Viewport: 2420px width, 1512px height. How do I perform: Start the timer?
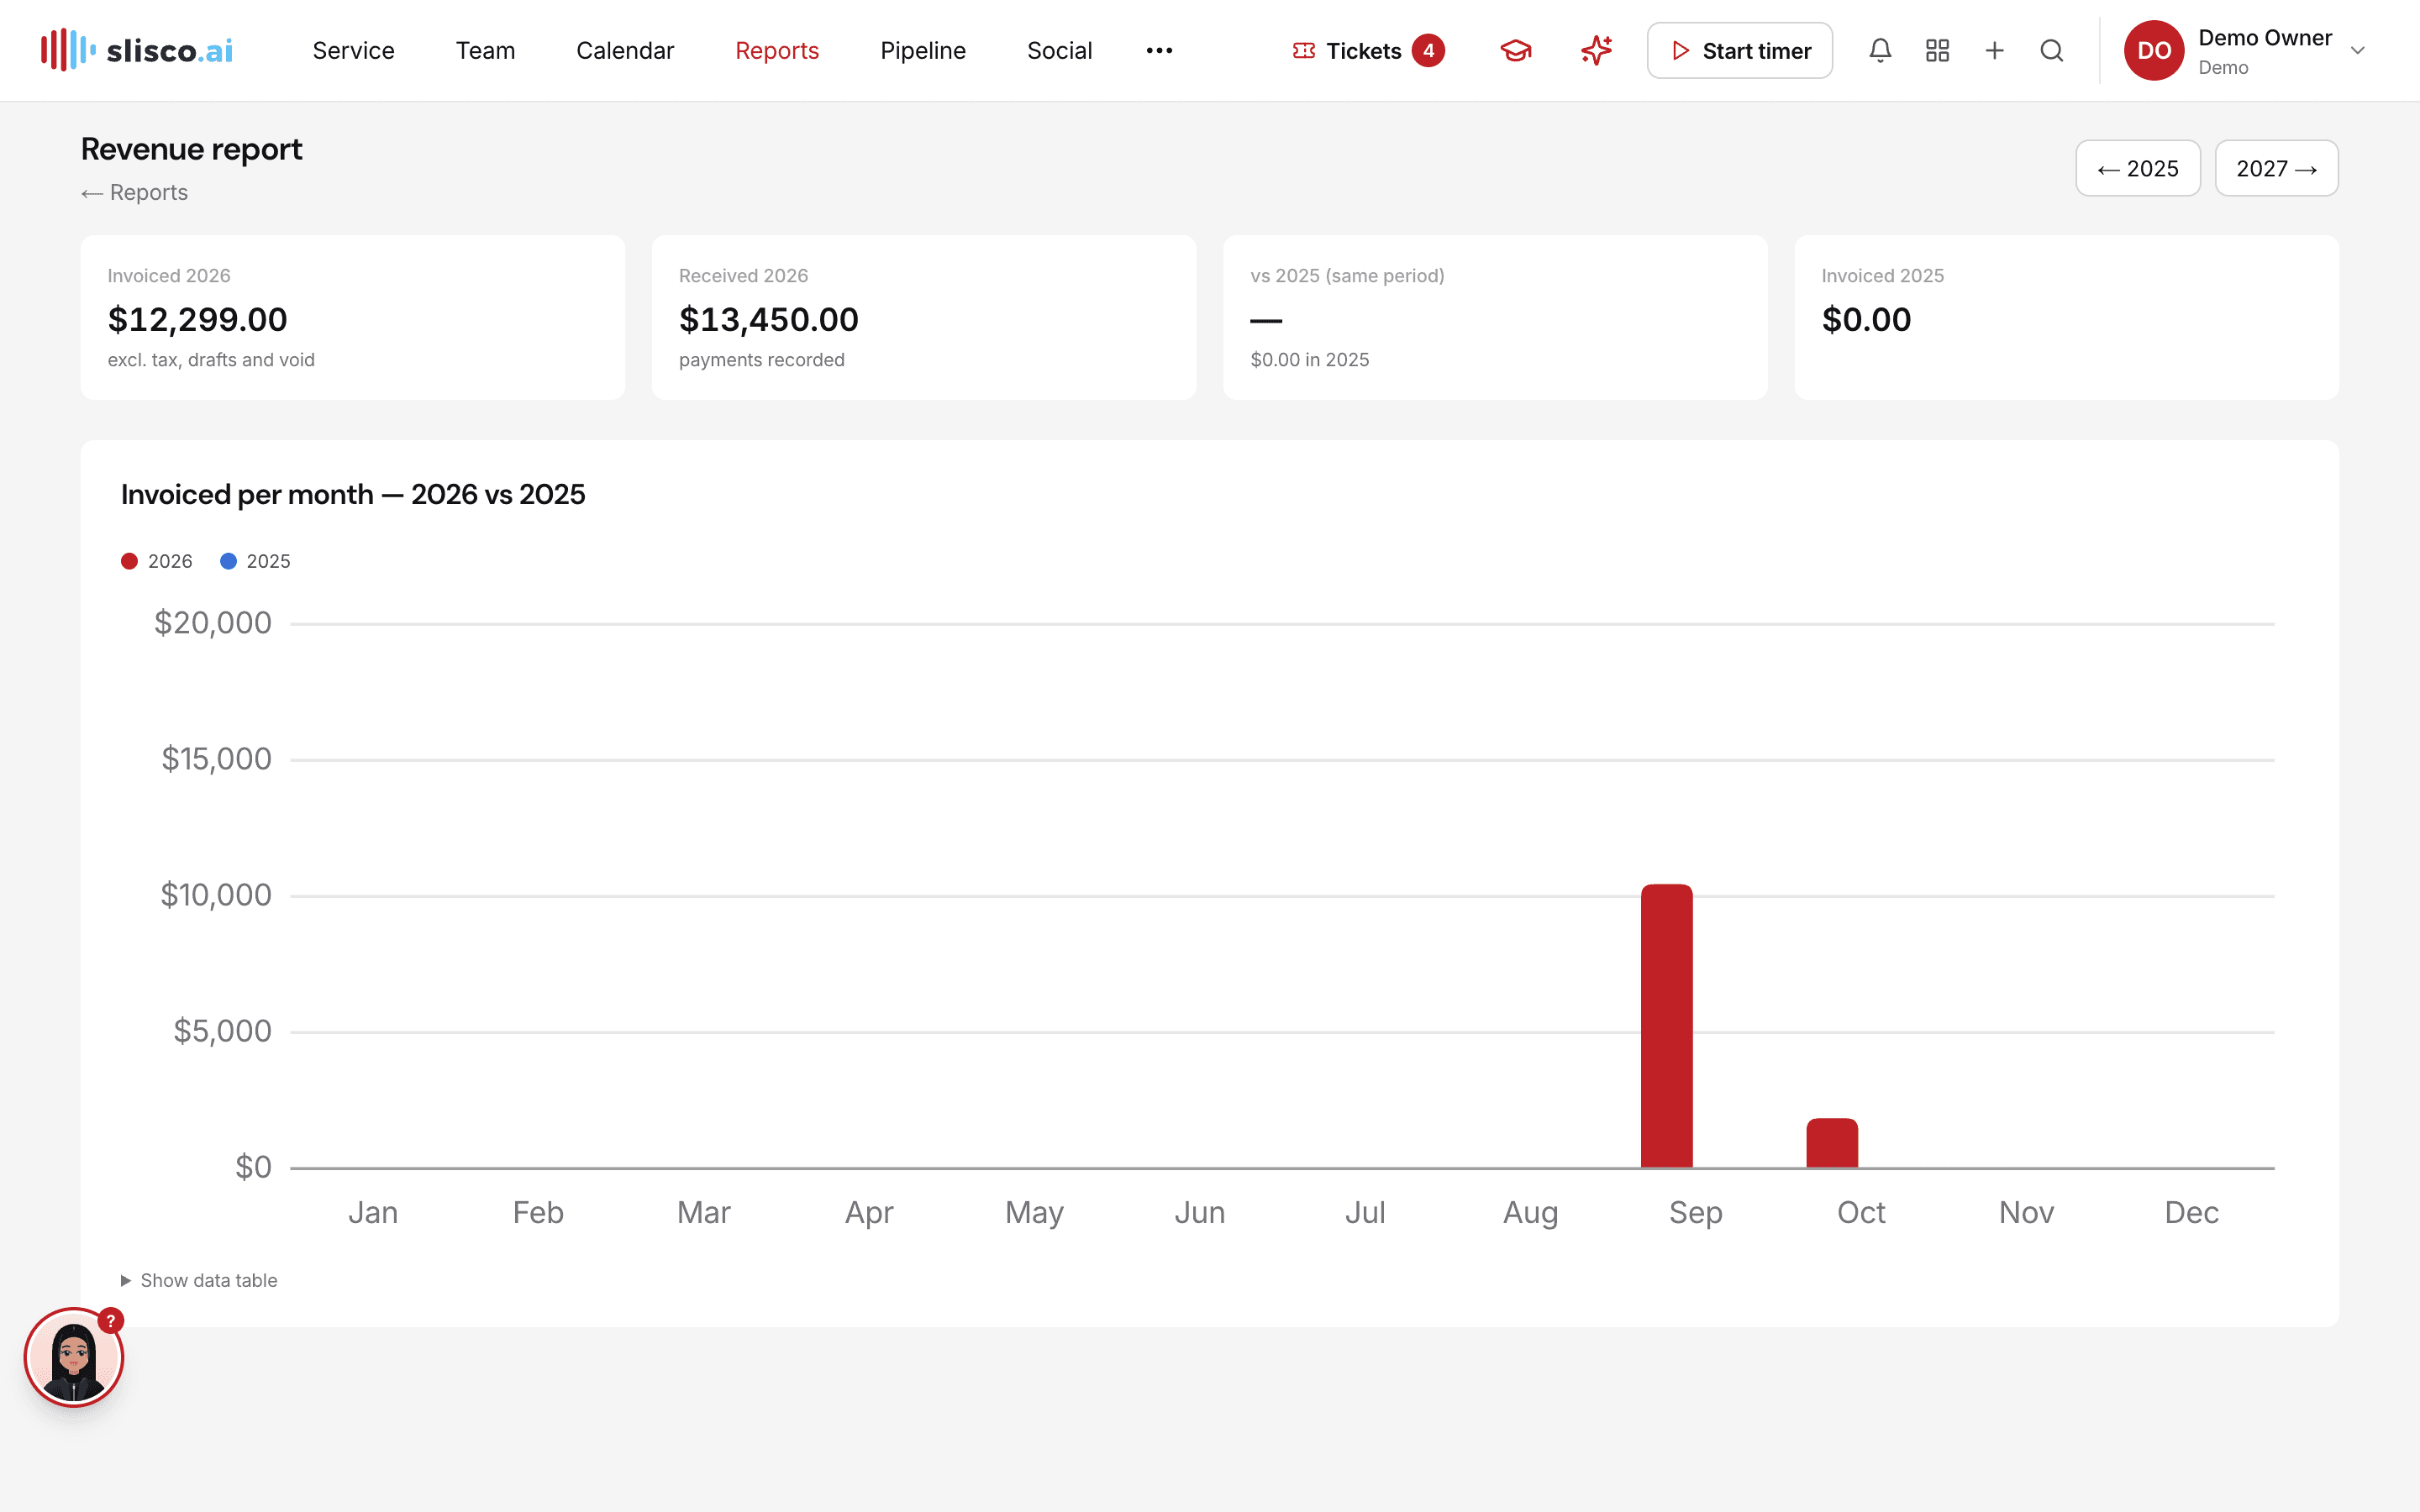1739,50
